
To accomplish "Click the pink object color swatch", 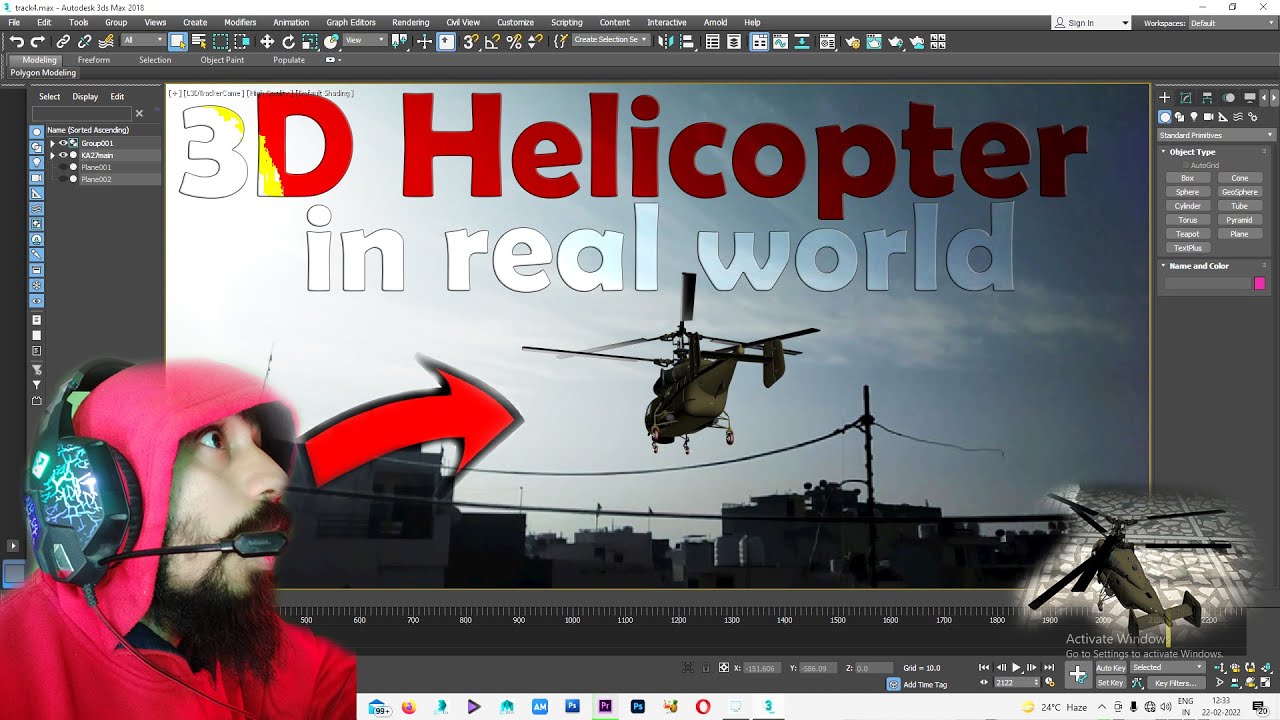I will point(1260,284).
